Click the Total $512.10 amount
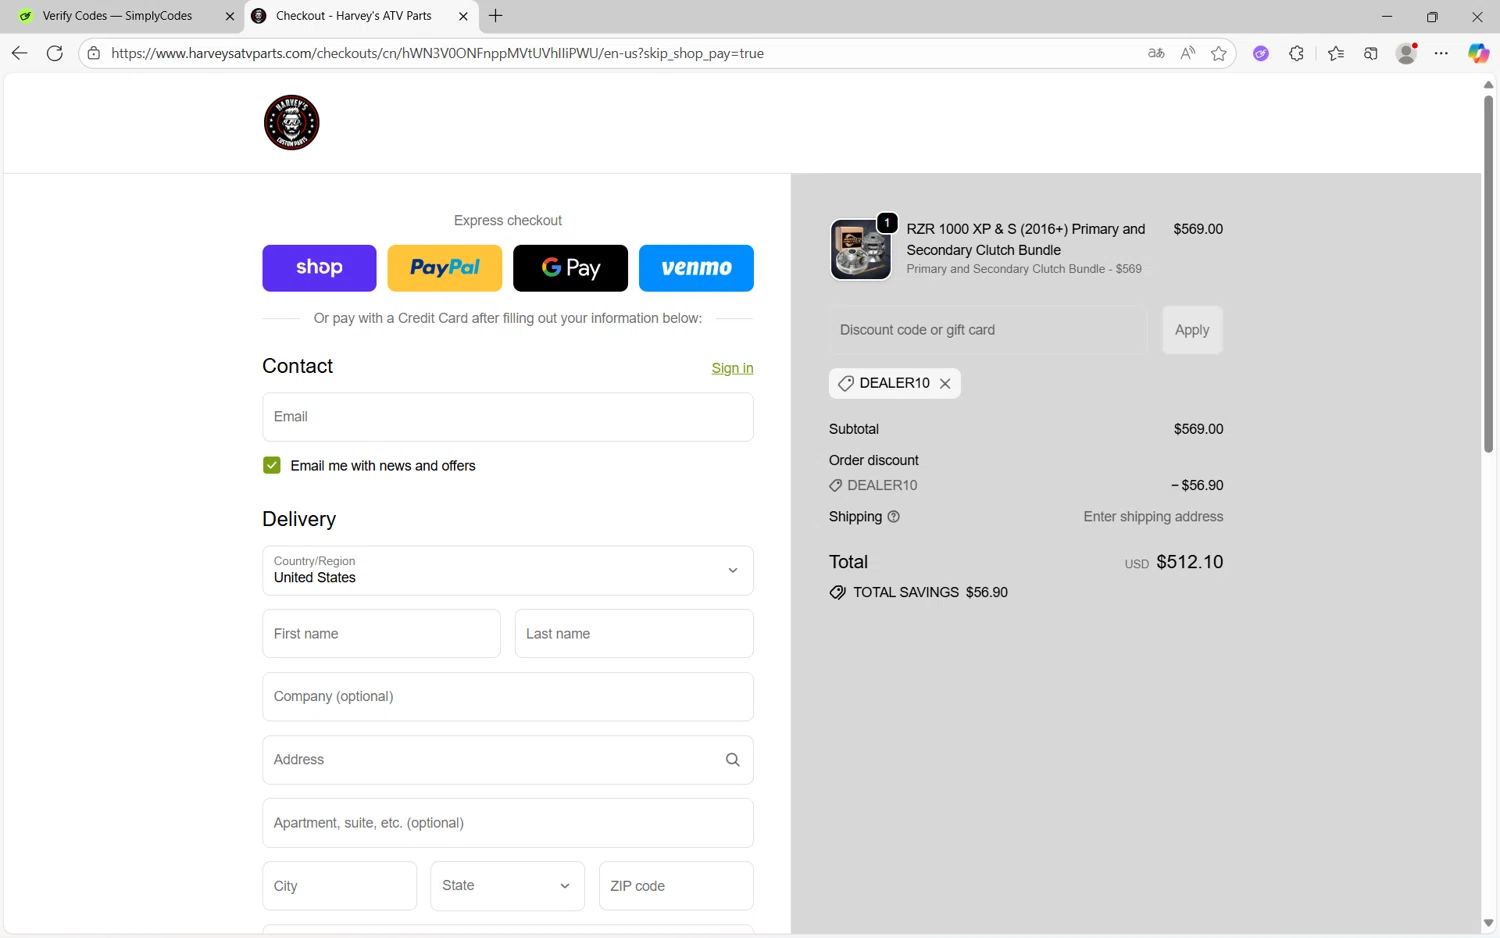Viewport: 1500px width, 938px height. tap(1189, 562)
